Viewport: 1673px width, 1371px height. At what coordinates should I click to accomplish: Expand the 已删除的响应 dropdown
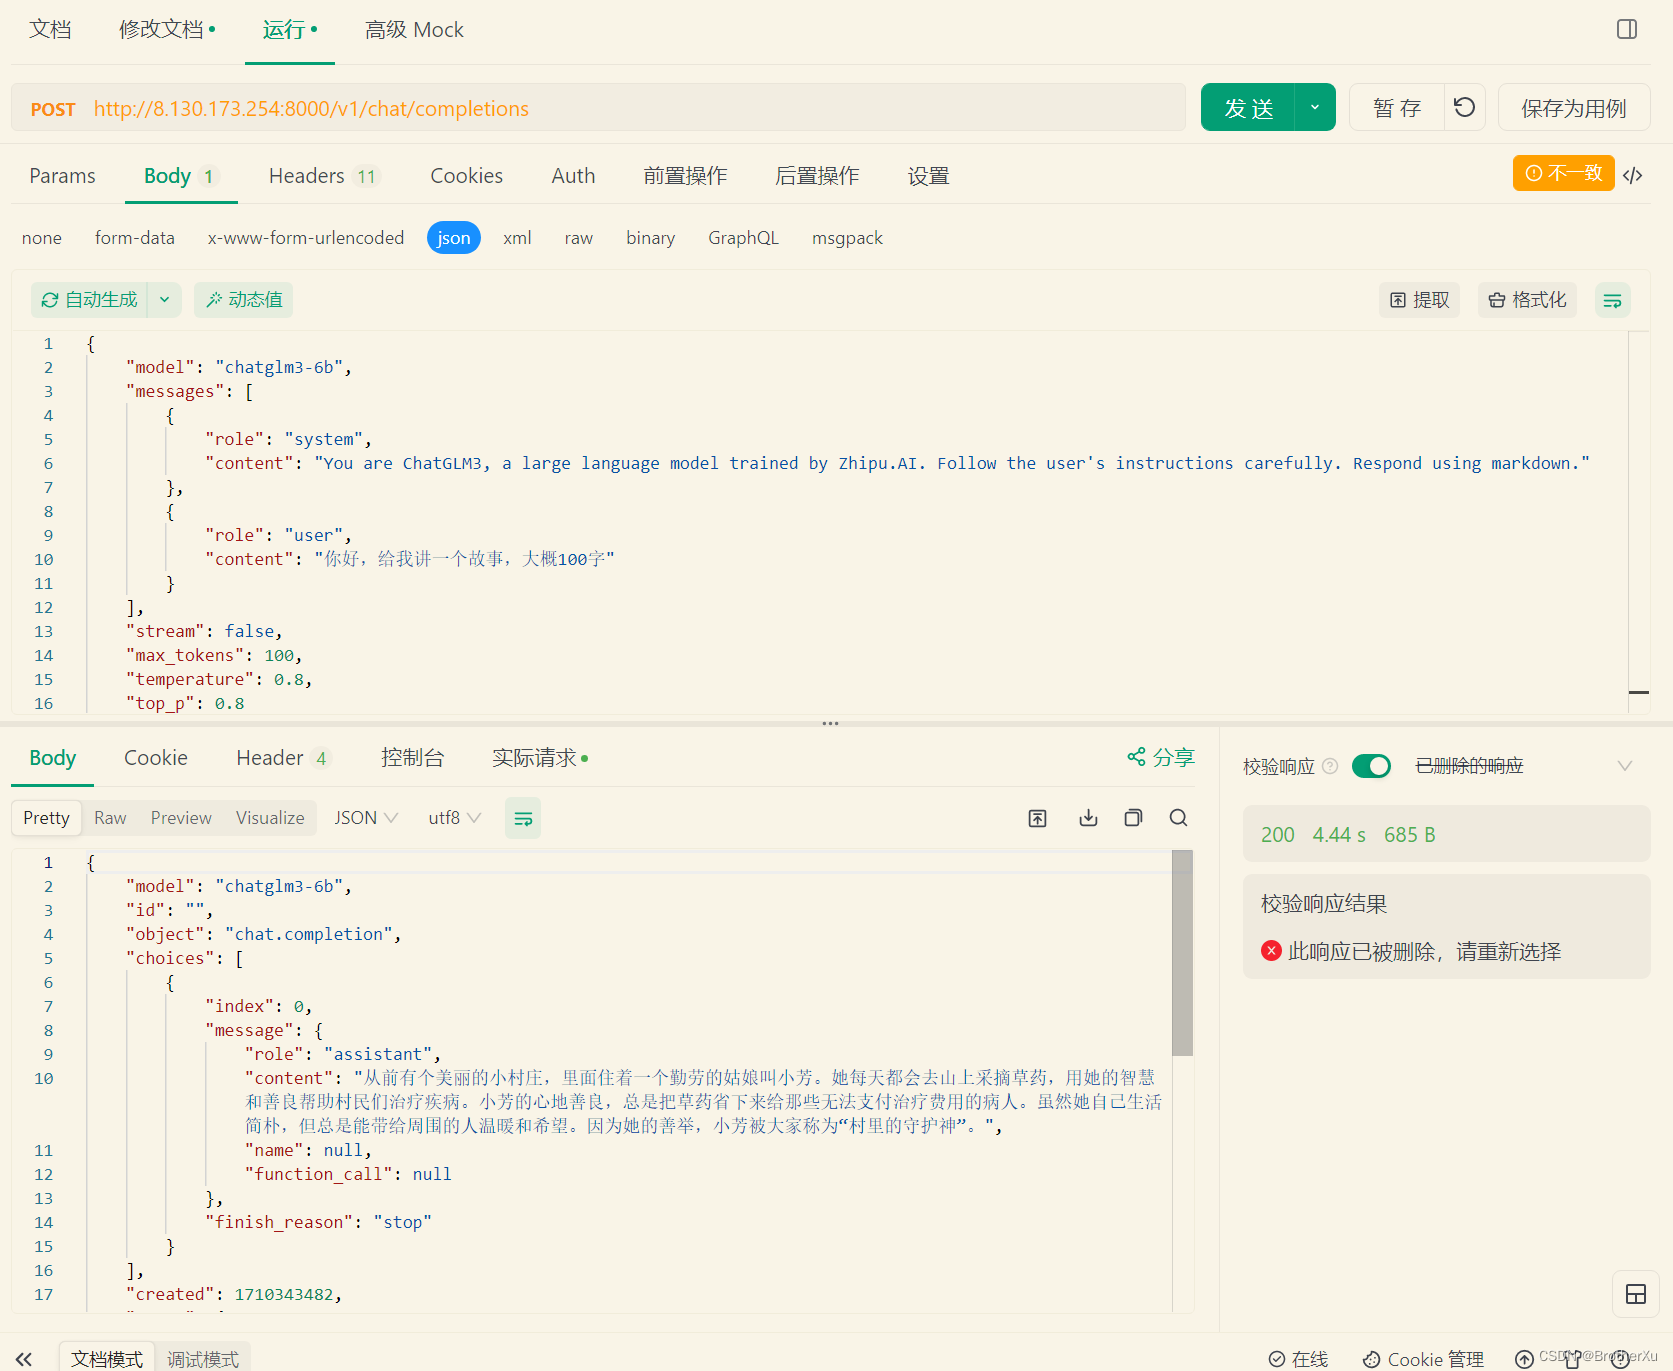[1625, 766]
